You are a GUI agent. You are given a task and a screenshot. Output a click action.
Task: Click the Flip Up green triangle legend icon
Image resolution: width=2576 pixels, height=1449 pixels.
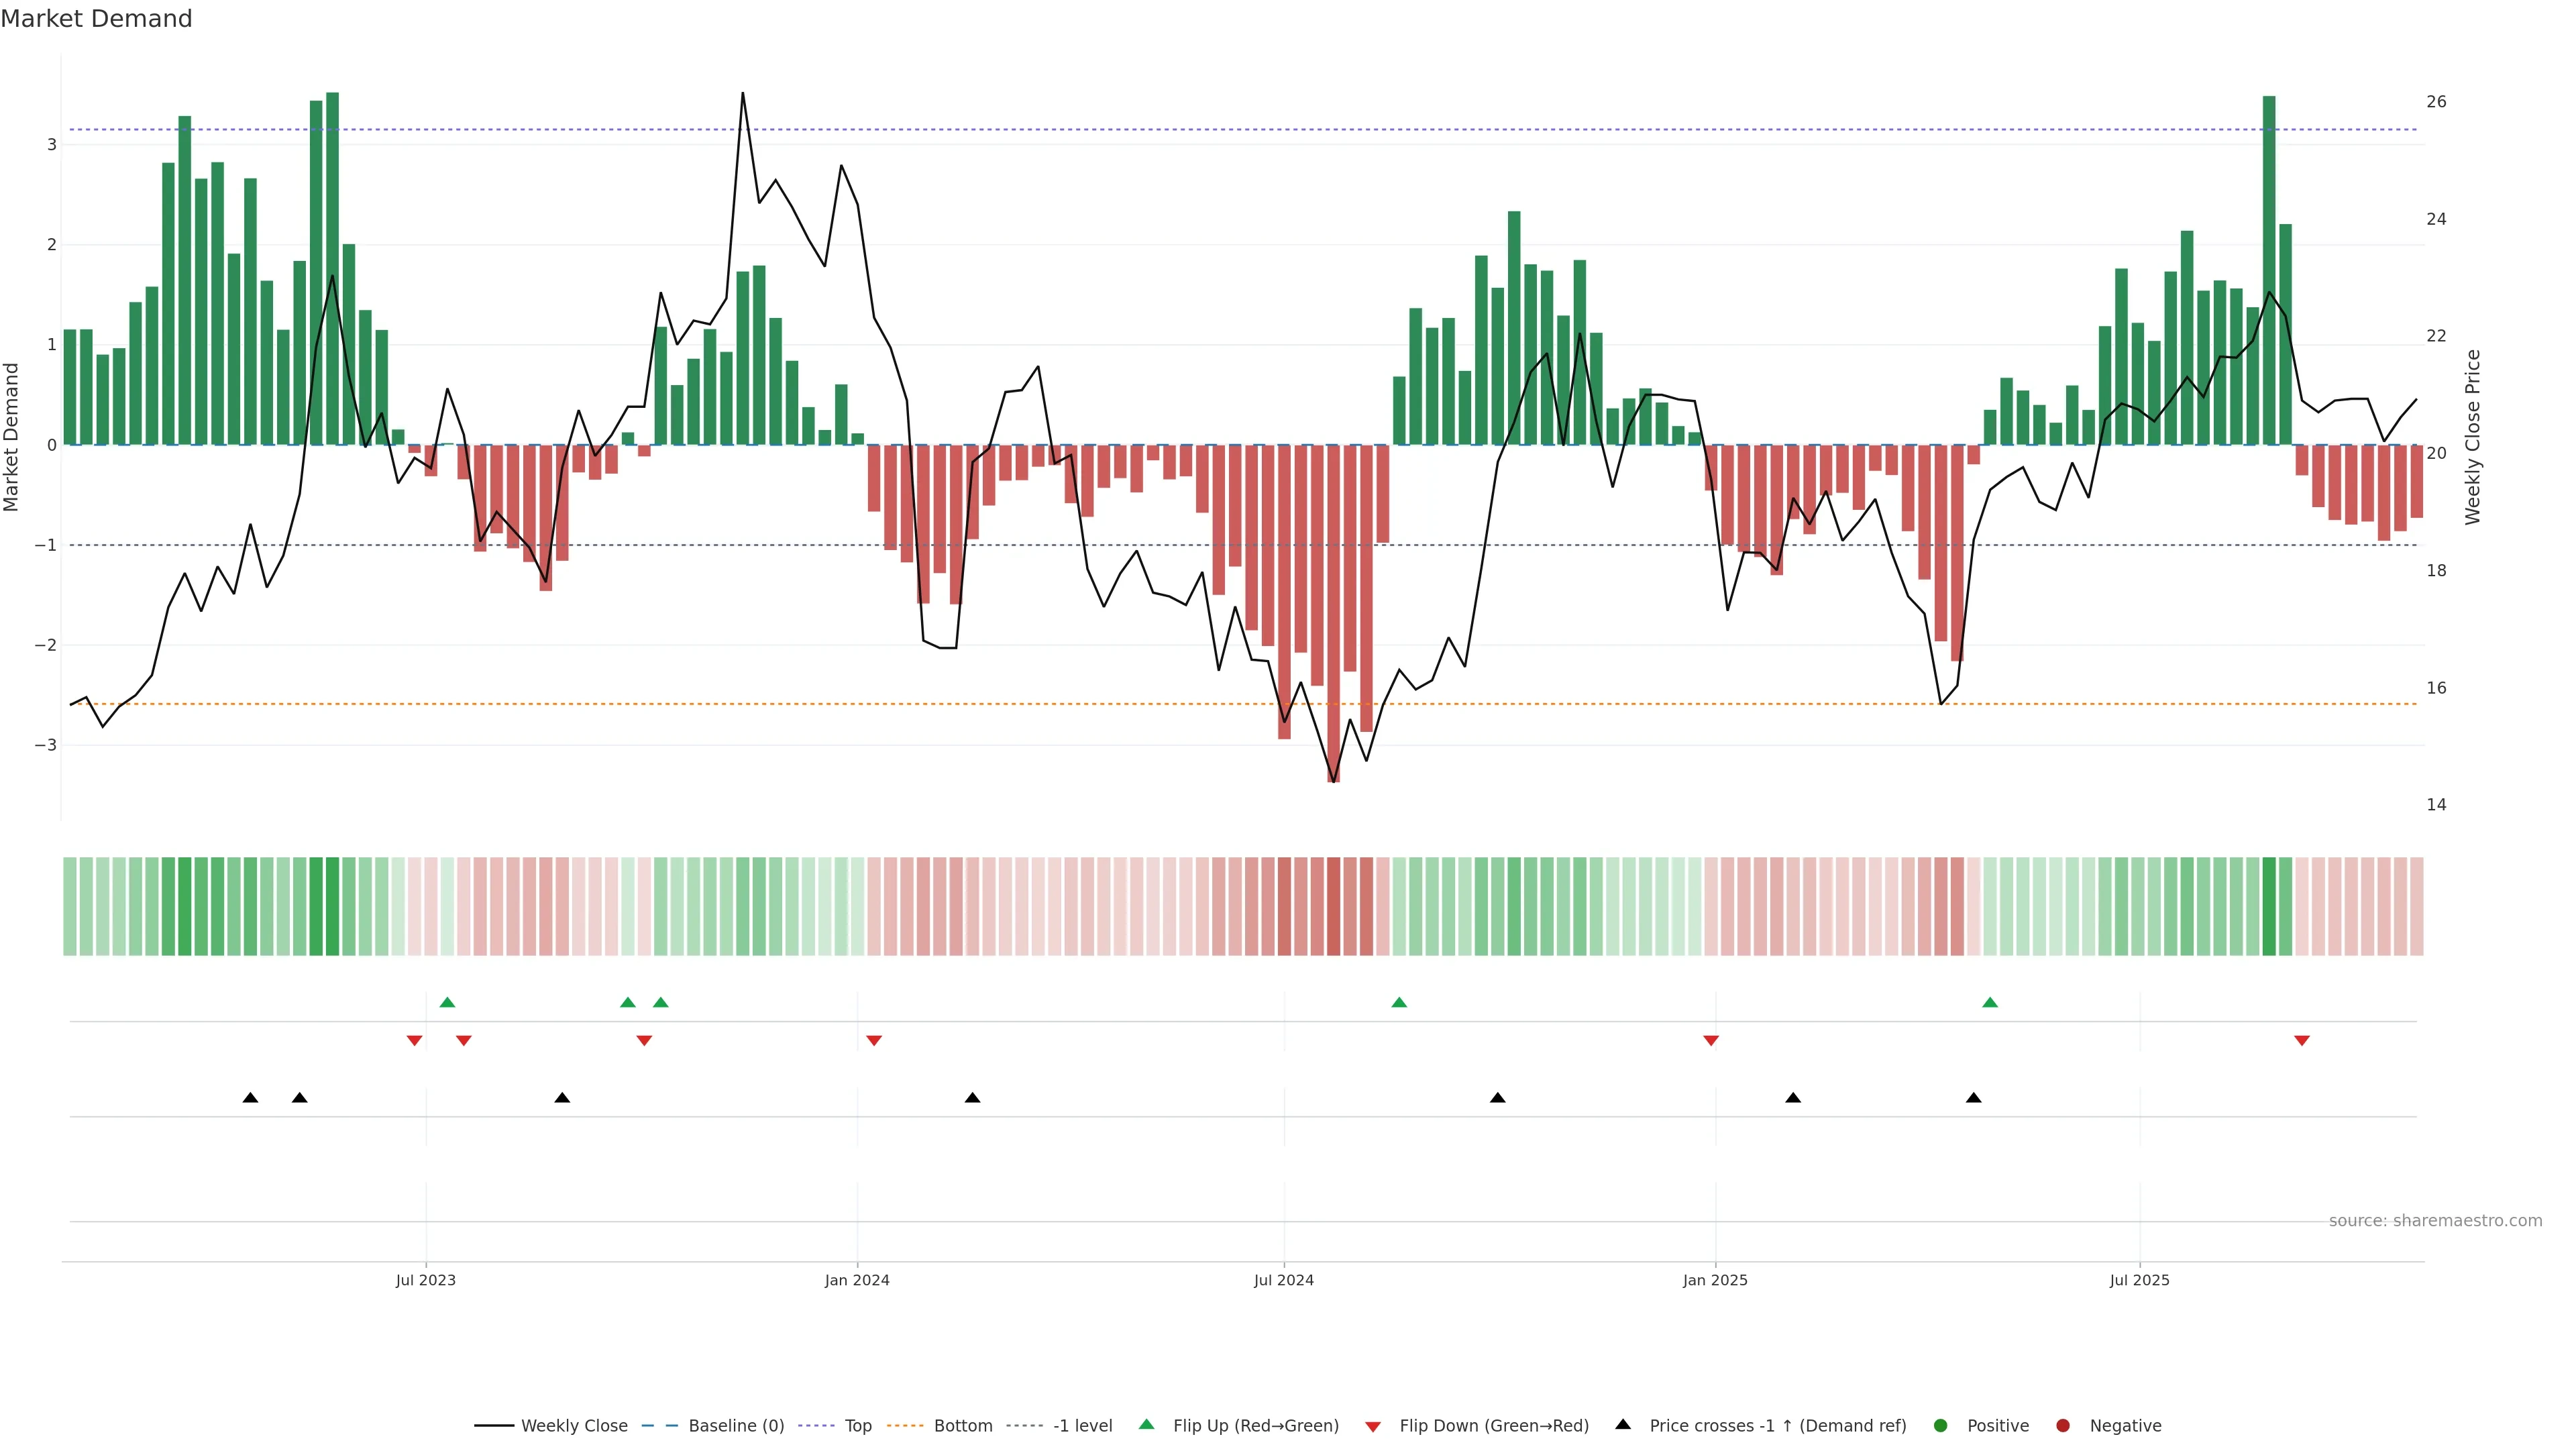coord(1147,1425)
